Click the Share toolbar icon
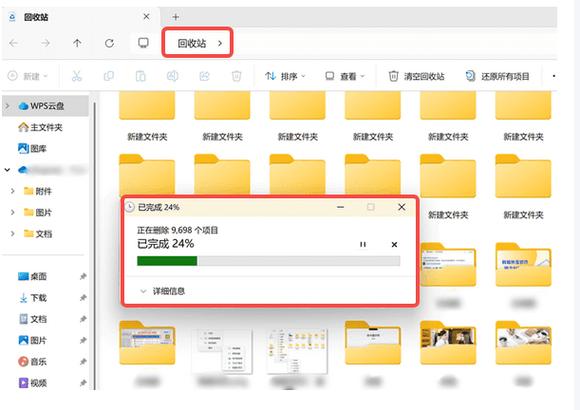This screenshot has height=410, width=580. click(205, 76)
